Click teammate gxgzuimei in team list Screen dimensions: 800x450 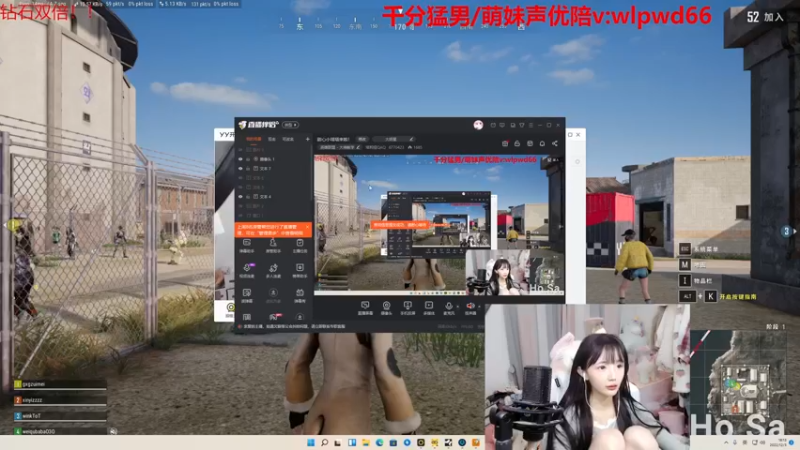[x=60, y=384]
